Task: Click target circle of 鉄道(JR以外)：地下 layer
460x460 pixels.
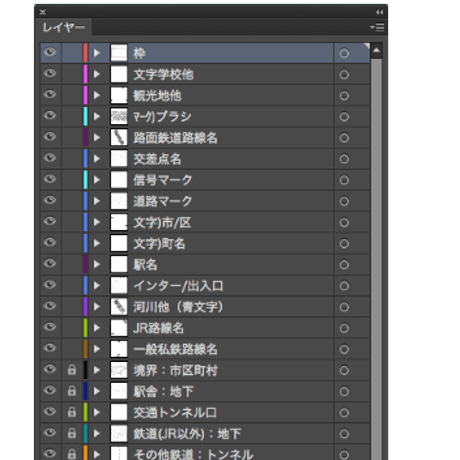Action: pos(344,434)
